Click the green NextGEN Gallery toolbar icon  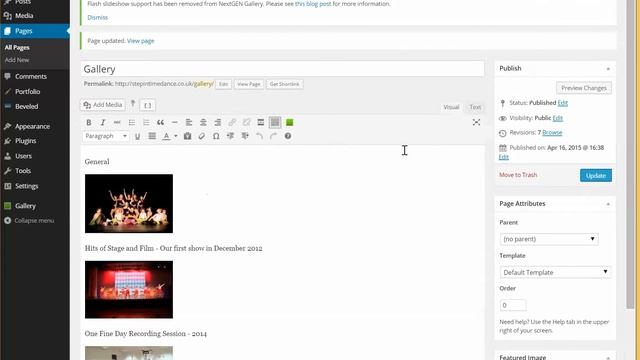[289, 122]
